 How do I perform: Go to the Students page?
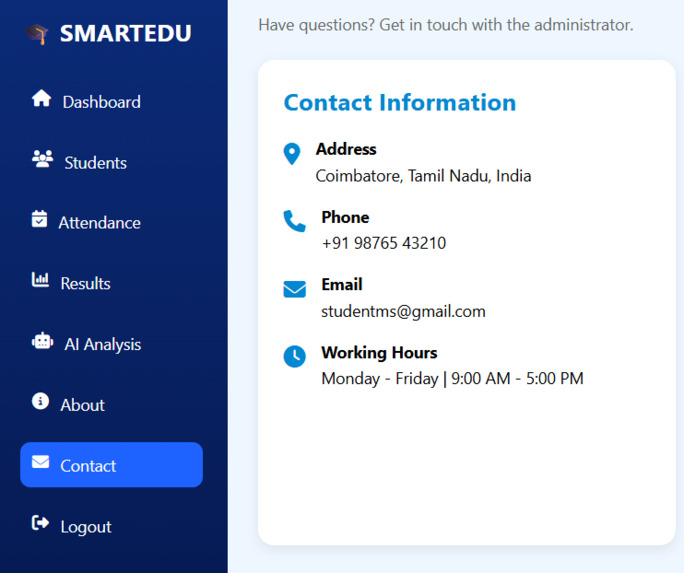[111, 162]
